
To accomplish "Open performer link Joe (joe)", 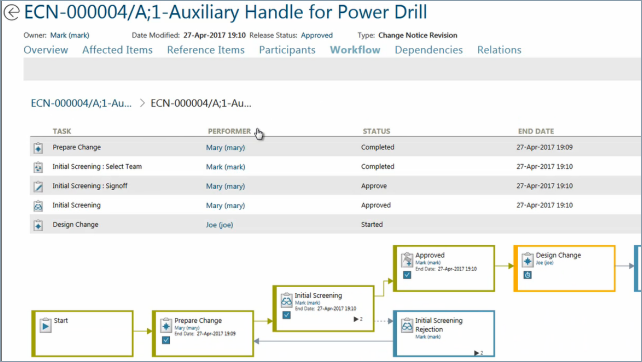I will point(219,225).
